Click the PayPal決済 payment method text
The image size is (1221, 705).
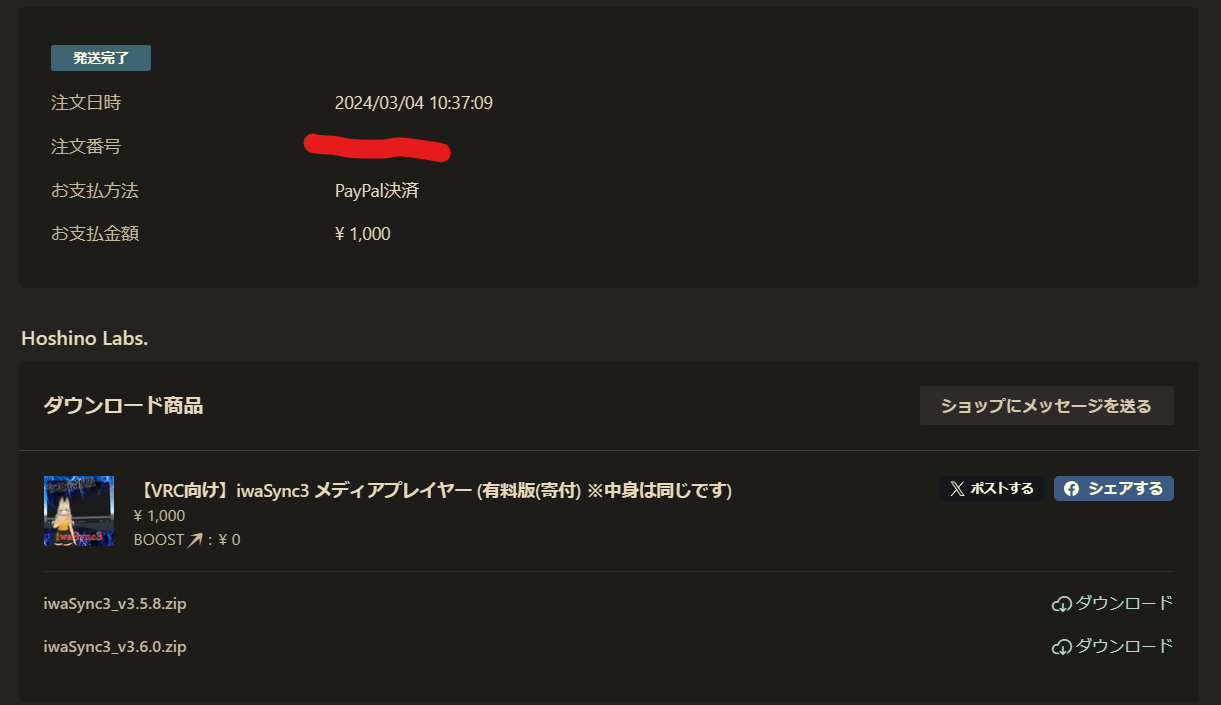click(x=377, y=191)
